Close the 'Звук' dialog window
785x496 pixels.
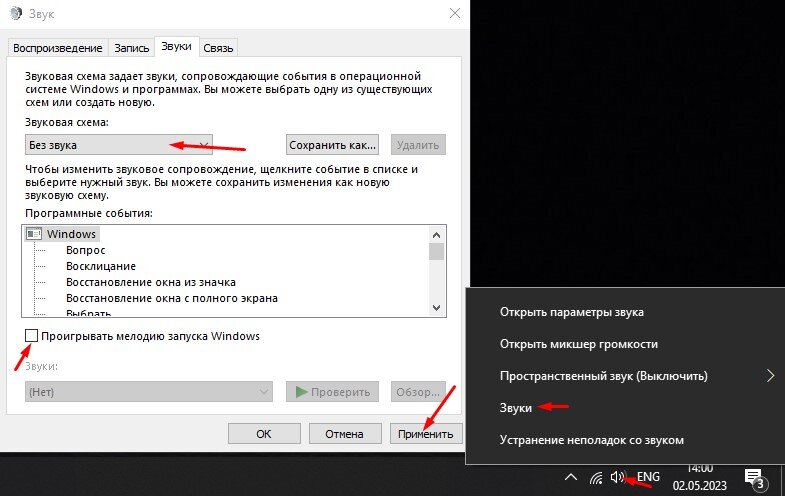tap(455, 13)
